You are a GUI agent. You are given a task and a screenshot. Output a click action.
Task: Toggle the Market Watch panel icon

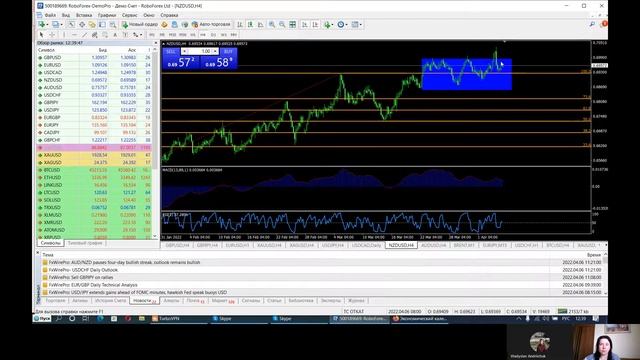tap(71, 24)
